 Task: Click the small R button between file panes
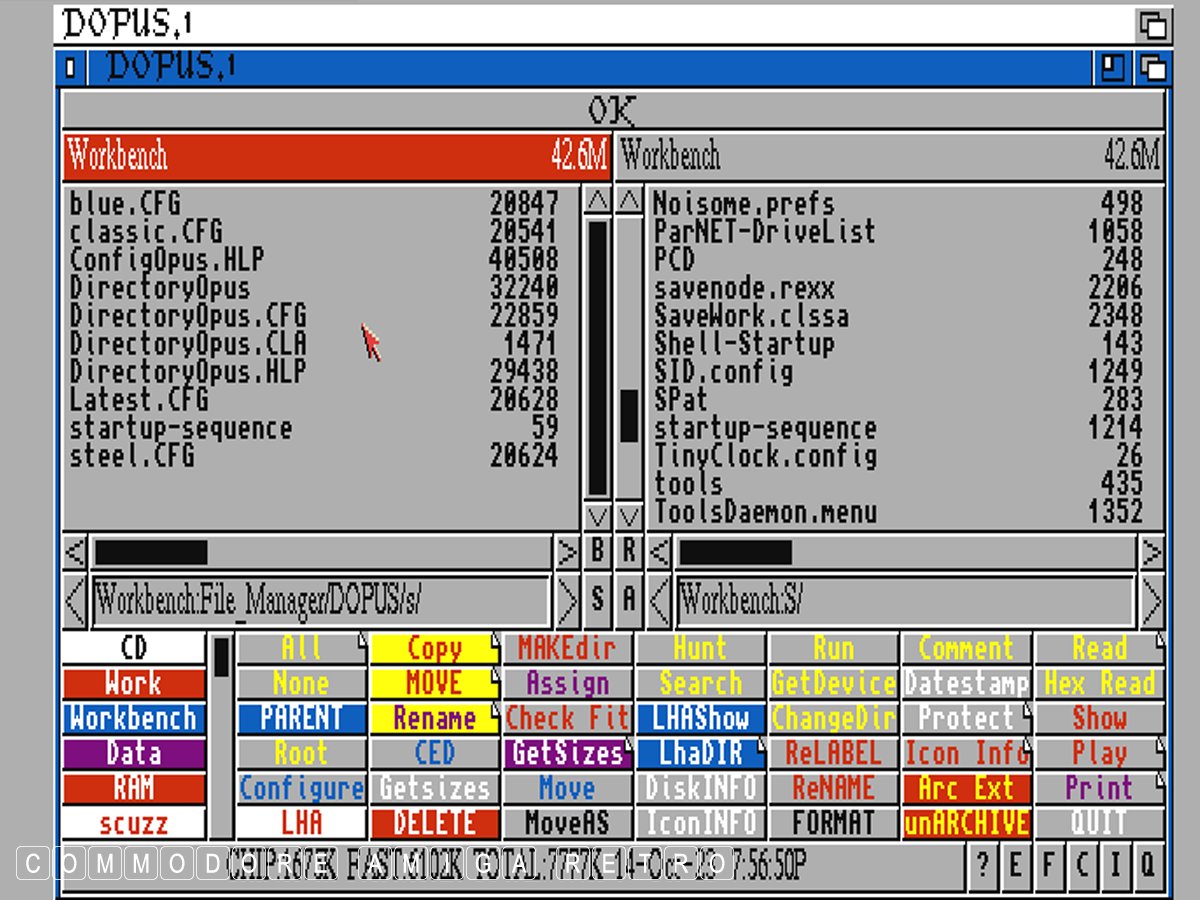coord(629,551)
